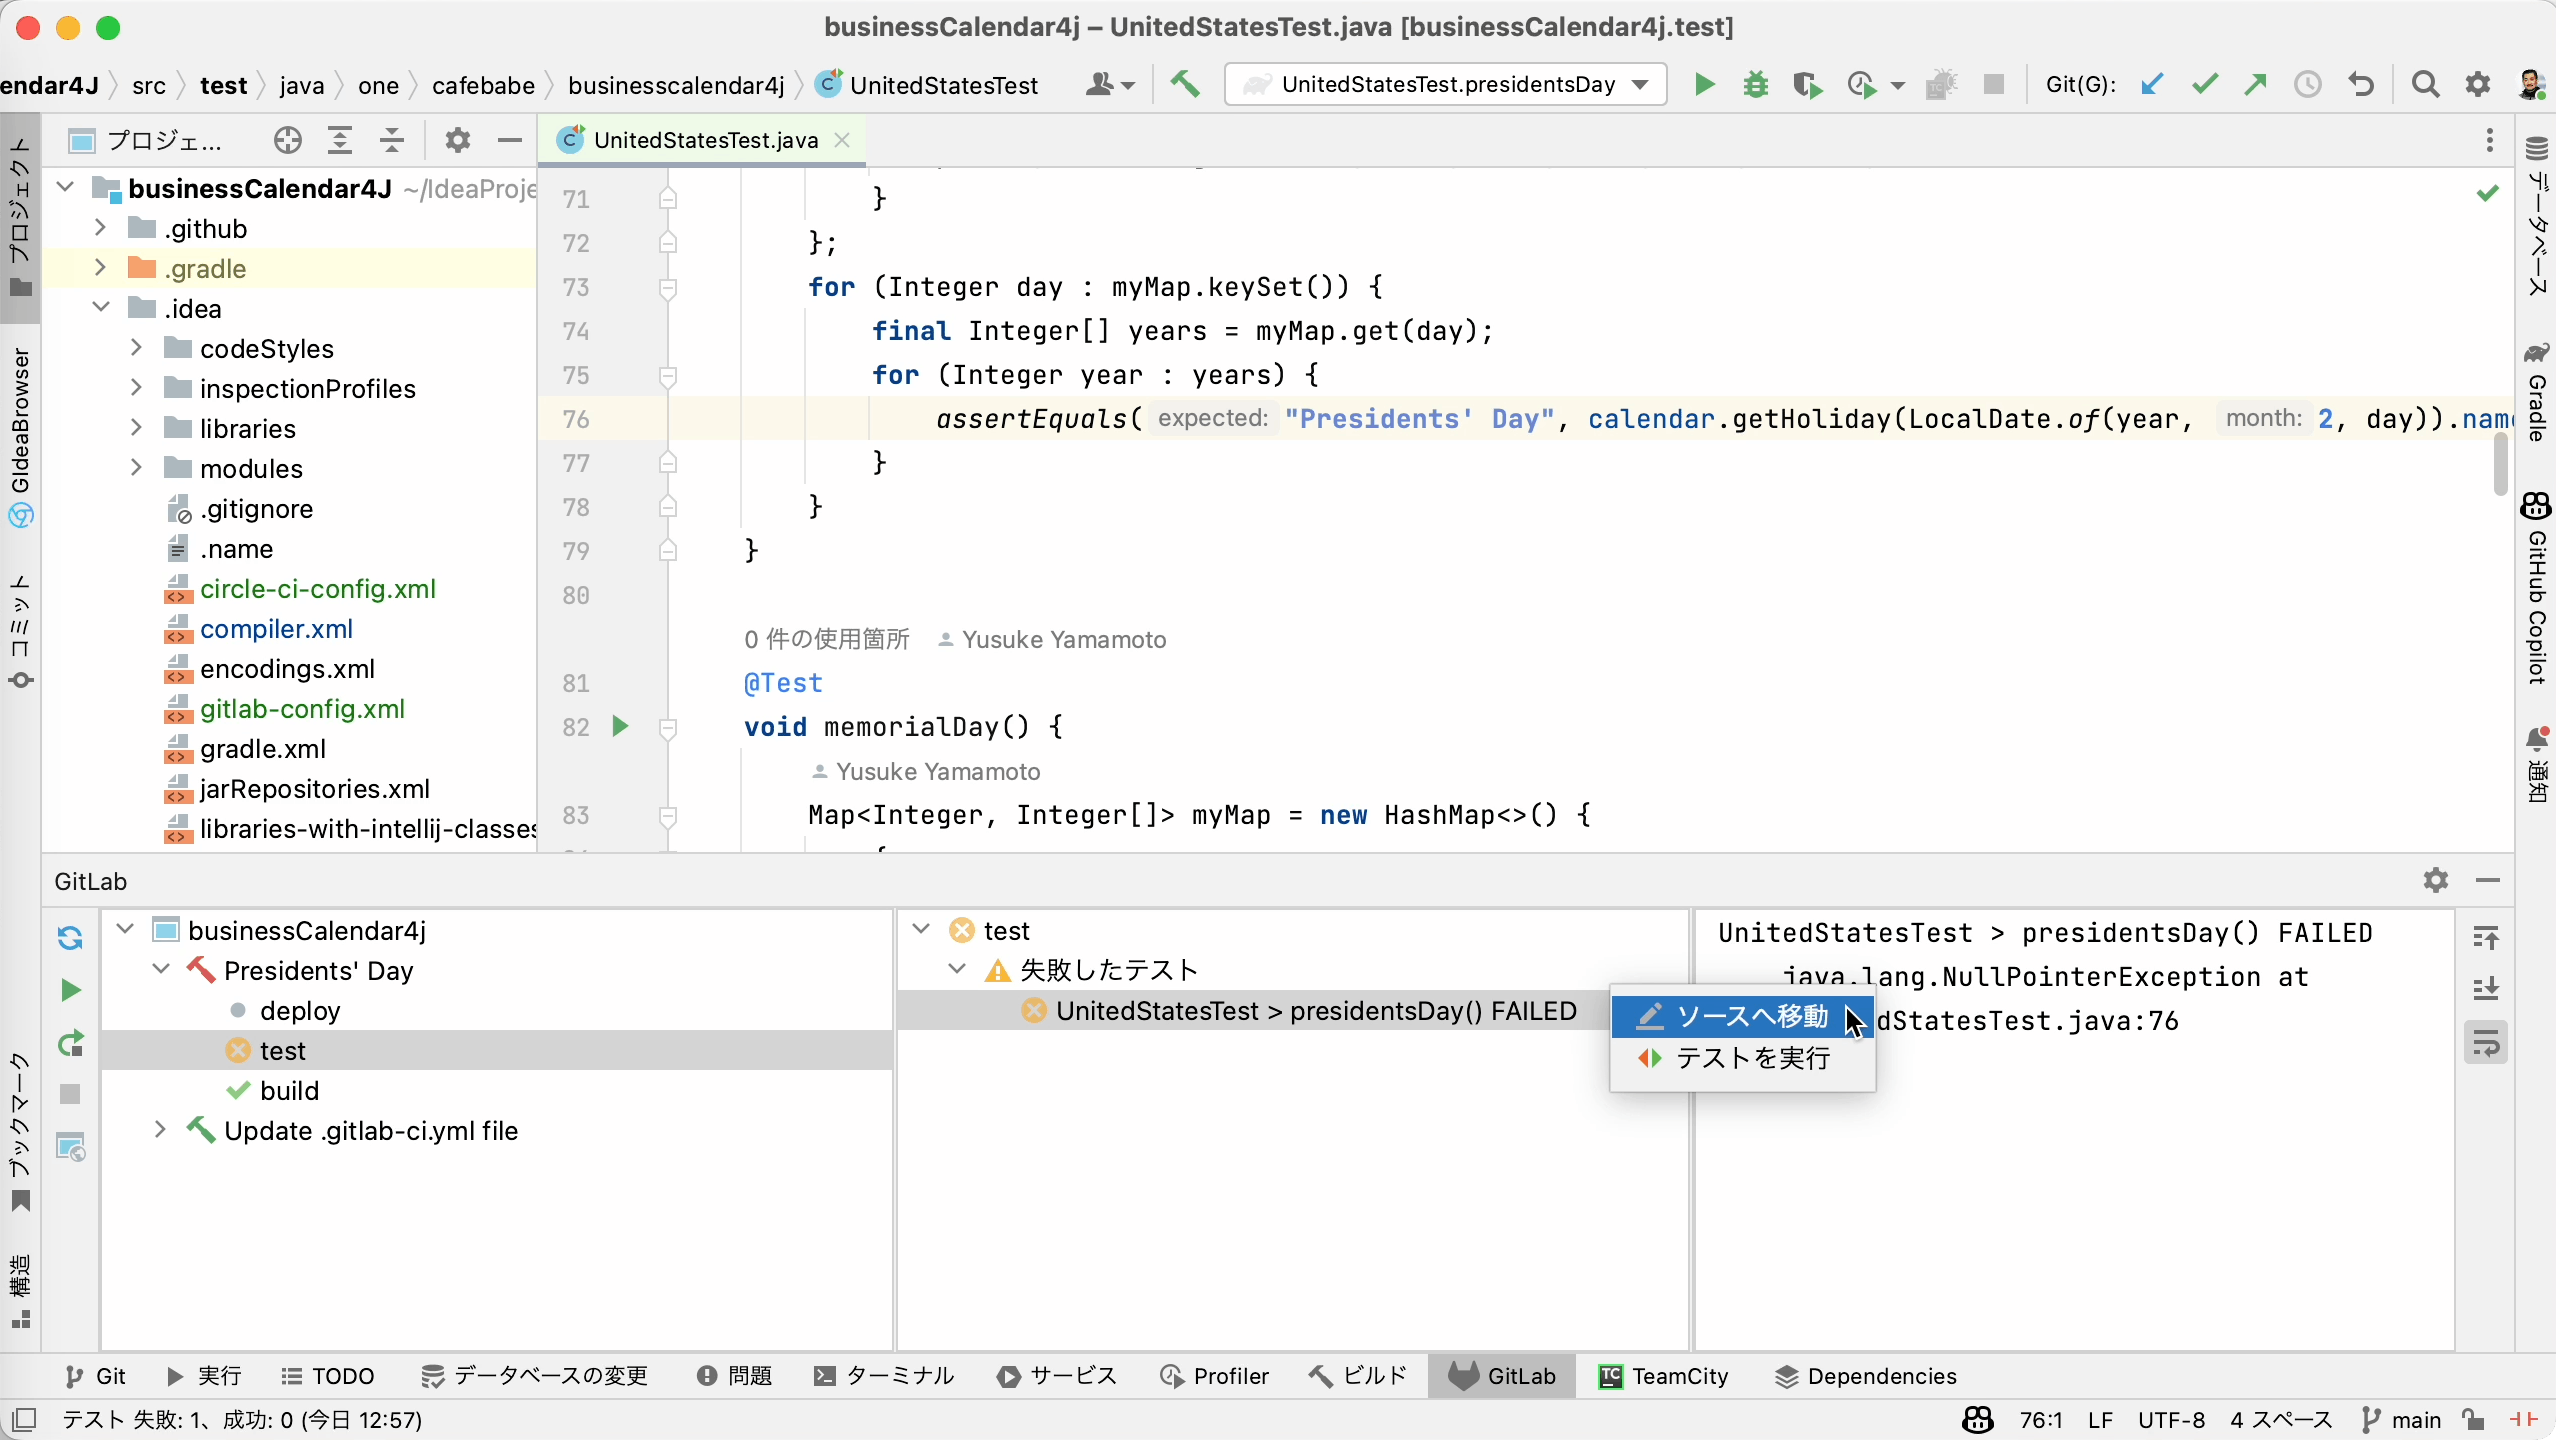Open gitlab-config.xml in Project tree
Viewport: 2556px width, 1440px height.
[302, 708]
